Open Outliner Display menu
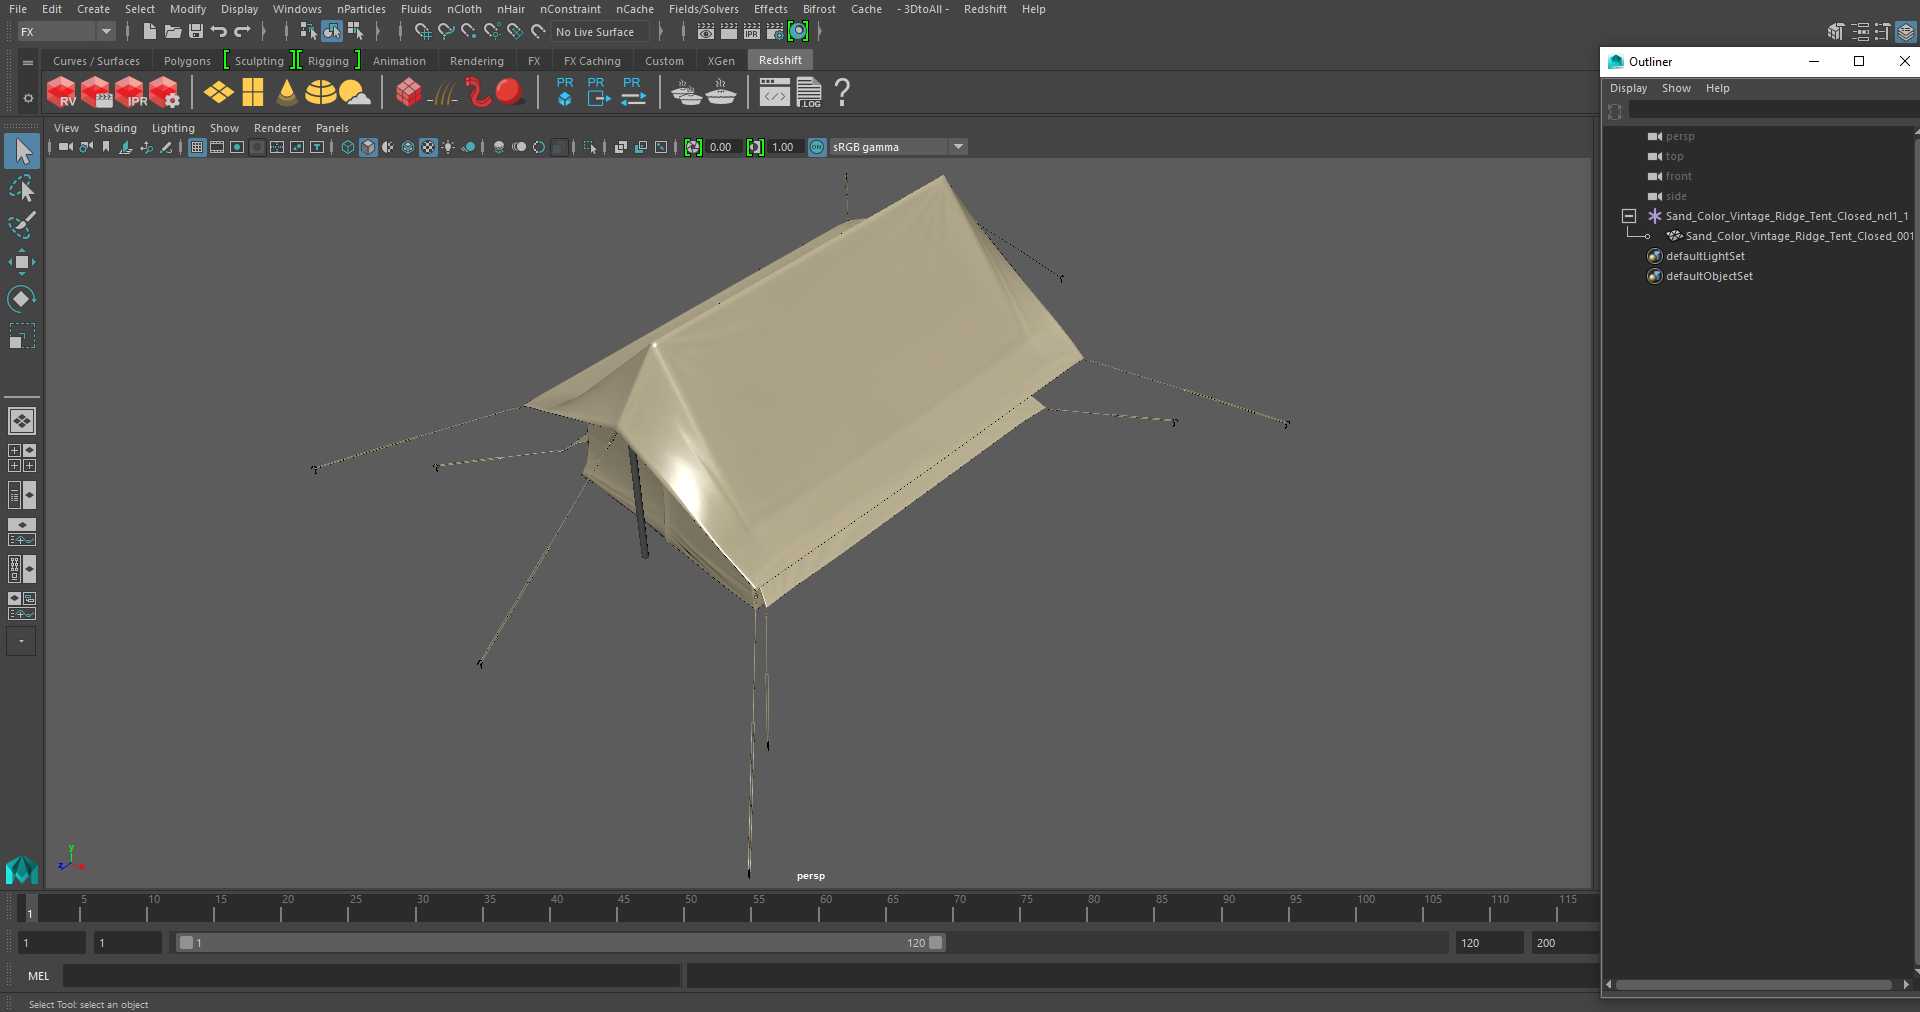The width and height of the screenshot is (1920, 1012). click(1628, 88)
